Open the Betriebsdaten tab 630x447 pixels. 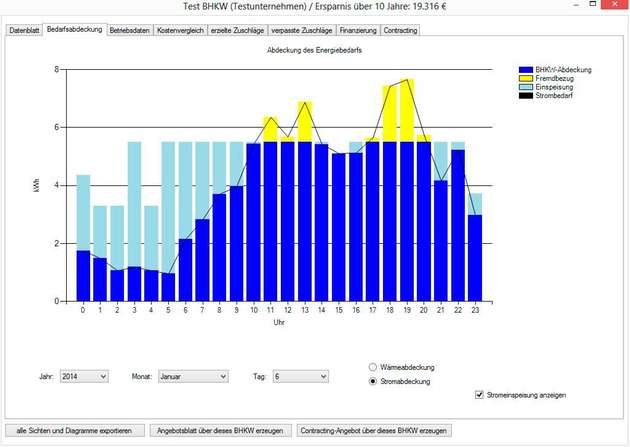point(129,31)
